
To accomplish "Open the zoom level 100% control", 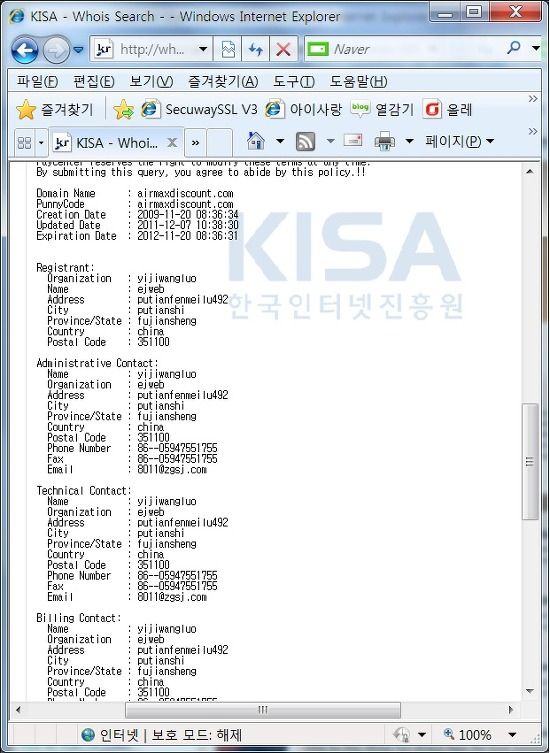I will [x=468, y=735].
